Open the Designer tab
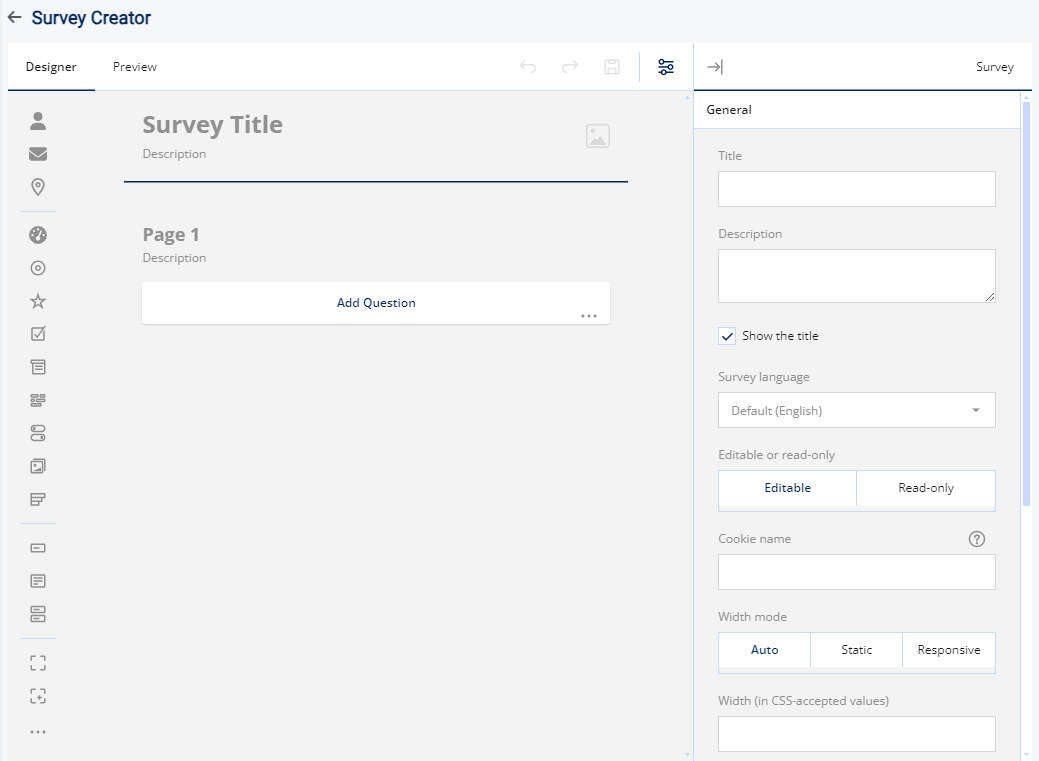Screen dimensions: 1039x761 click(x=50, y=67)
